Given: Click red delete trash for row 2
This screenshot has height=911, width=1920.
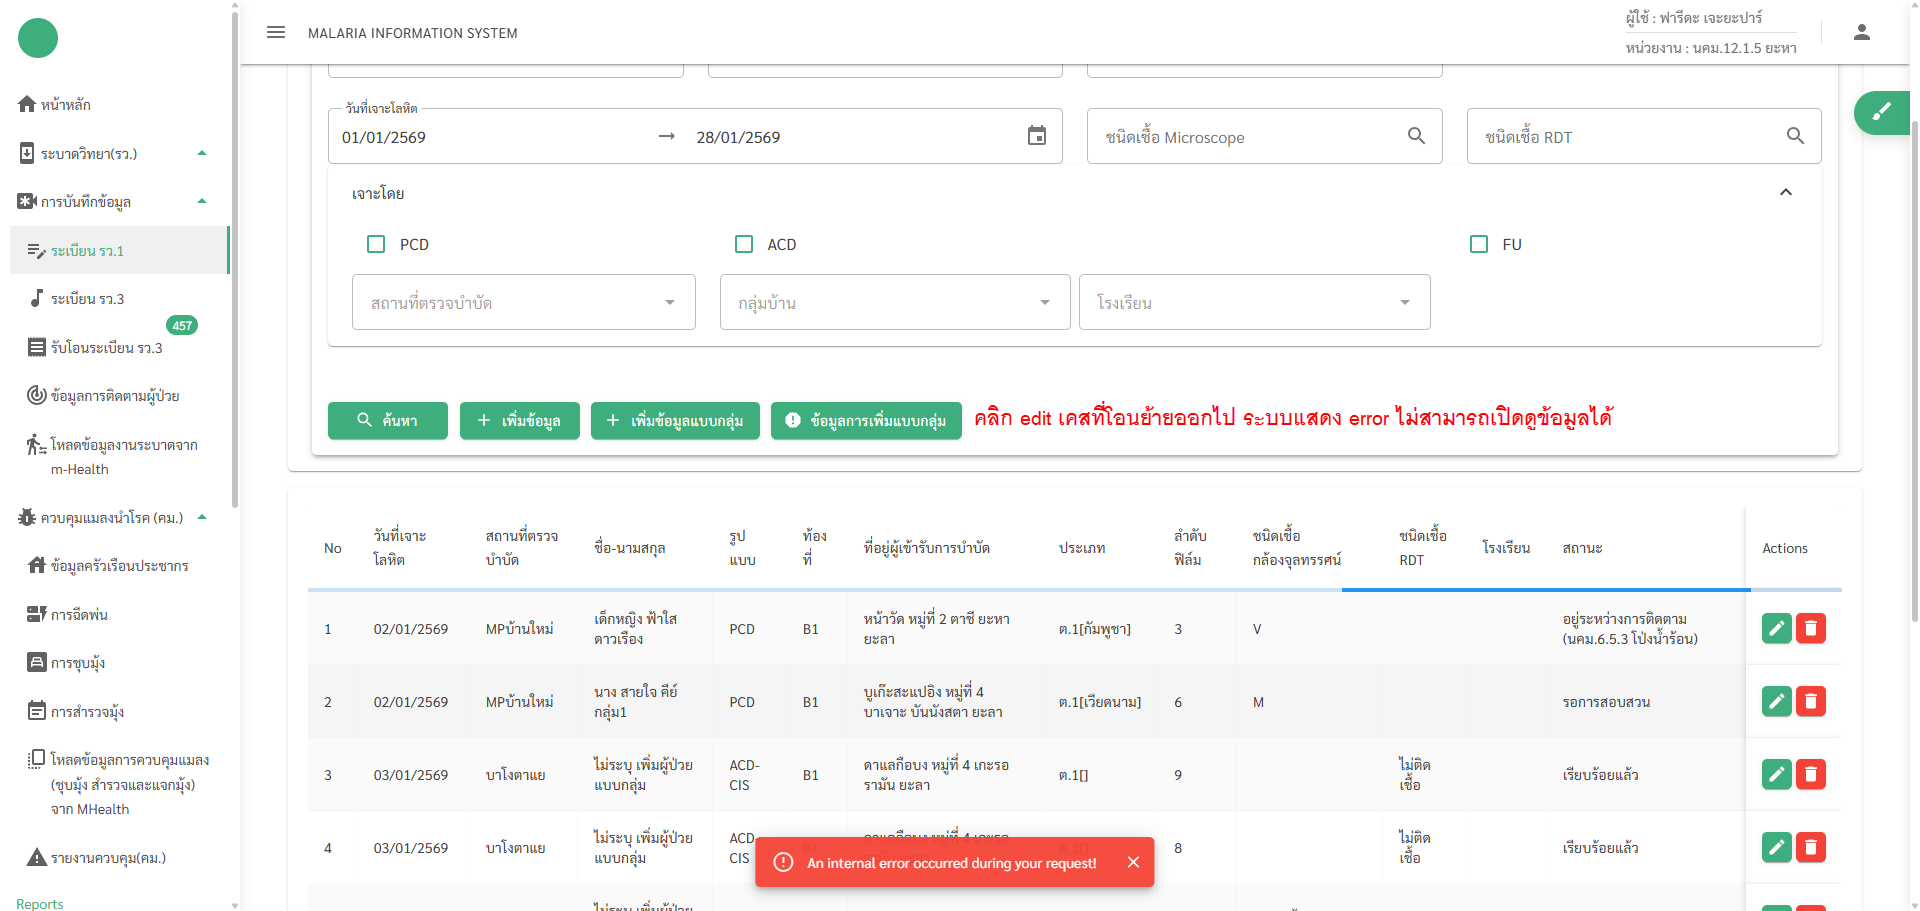Looking at the screenshot, I should tap(1811, 701).
